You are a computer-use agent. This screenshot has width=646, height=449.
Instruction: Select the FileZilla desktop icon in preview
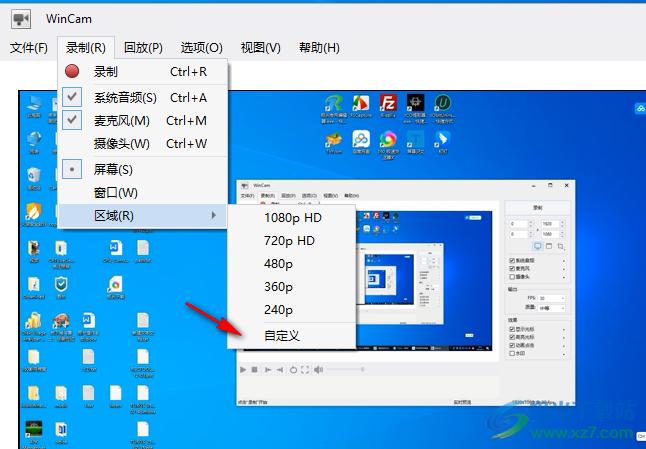(388, 103)
